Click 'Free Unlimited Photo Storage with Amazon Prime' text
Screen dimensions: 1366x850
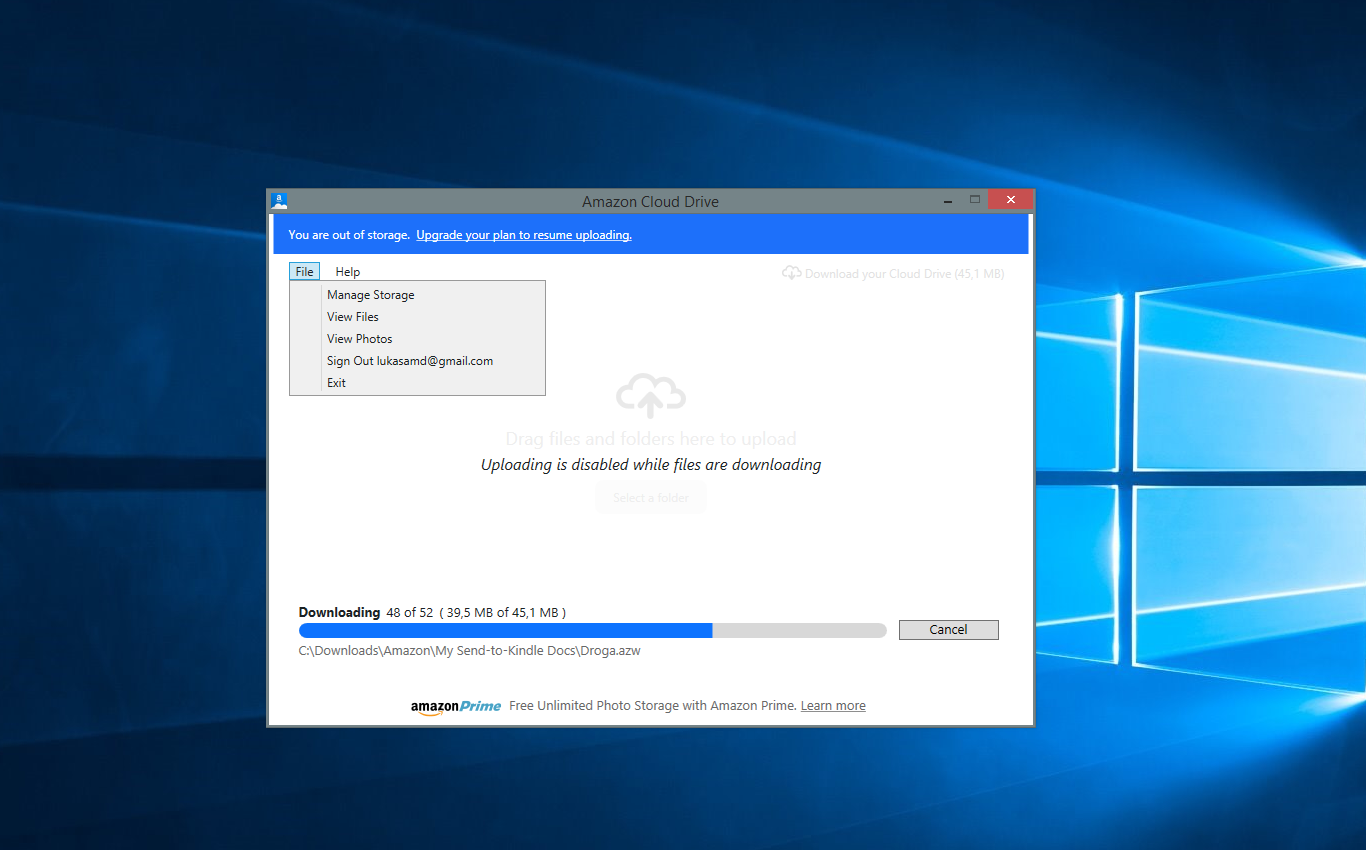[653, 706]
